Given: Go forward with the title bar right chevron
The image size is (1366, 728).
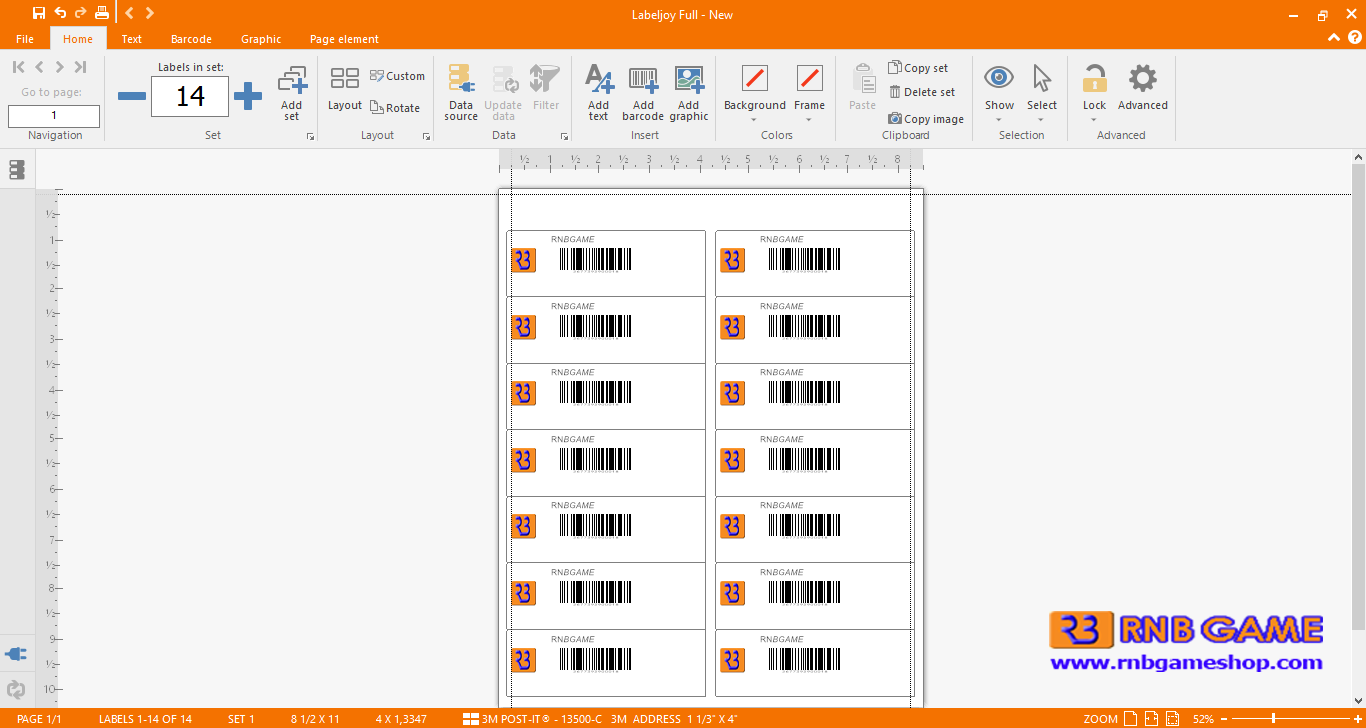Looking at the screenshot, I should 149,13.
